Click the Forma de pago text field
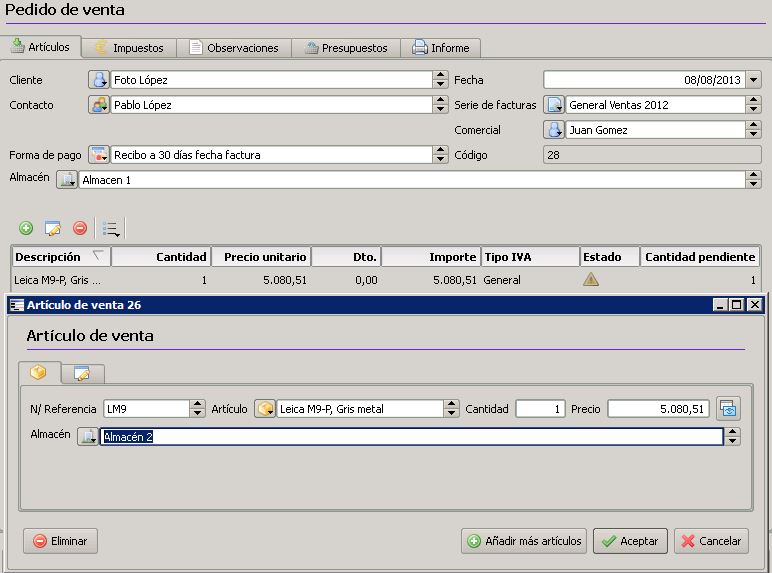The image size is (772, 573). tap(271, 155)
